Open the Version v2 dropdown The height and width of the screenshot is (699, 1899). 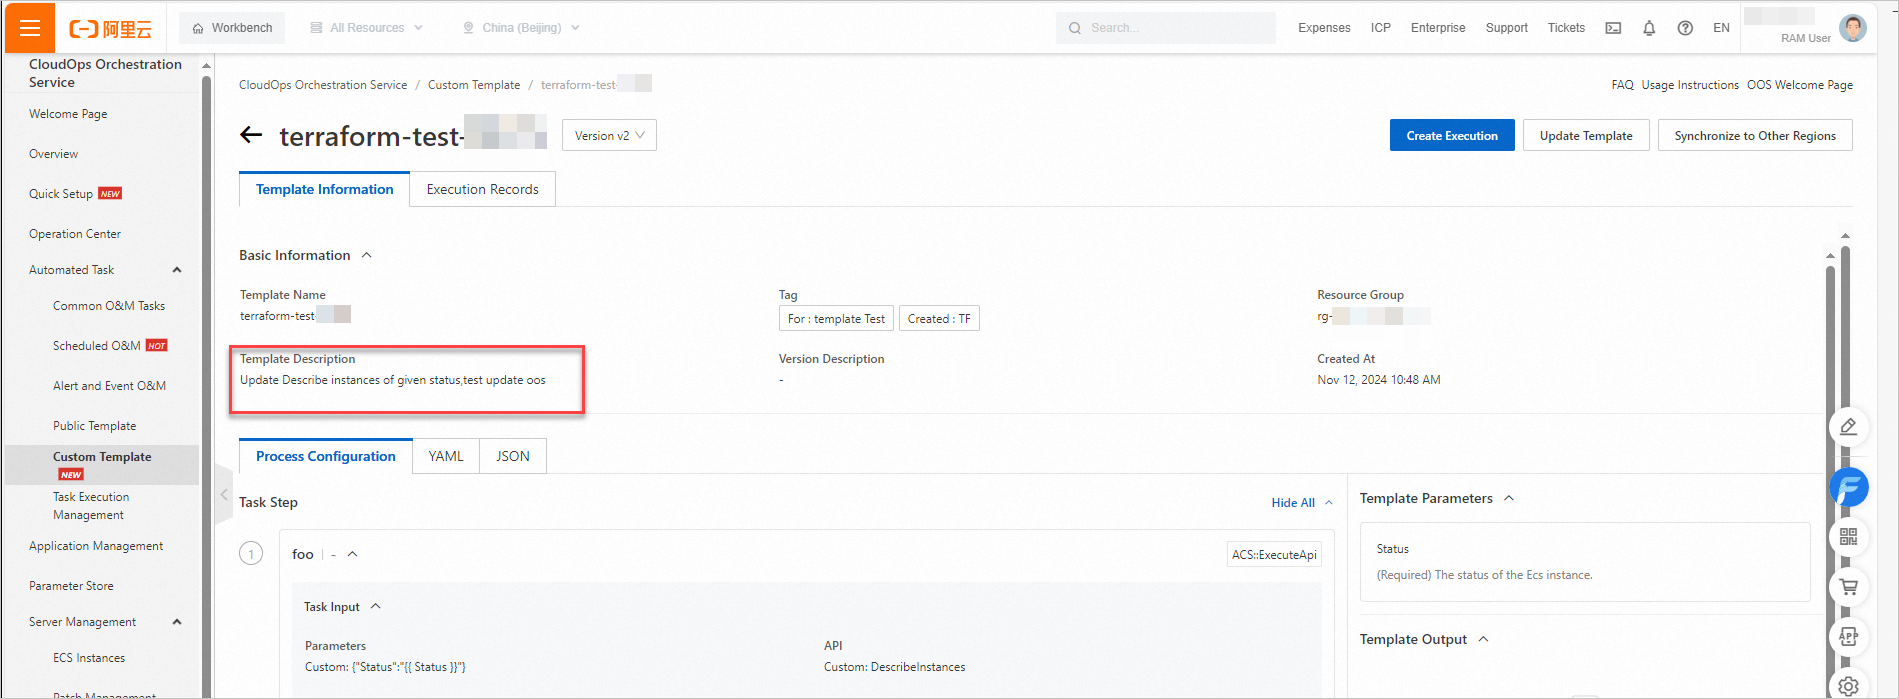(x=609, y=135)
